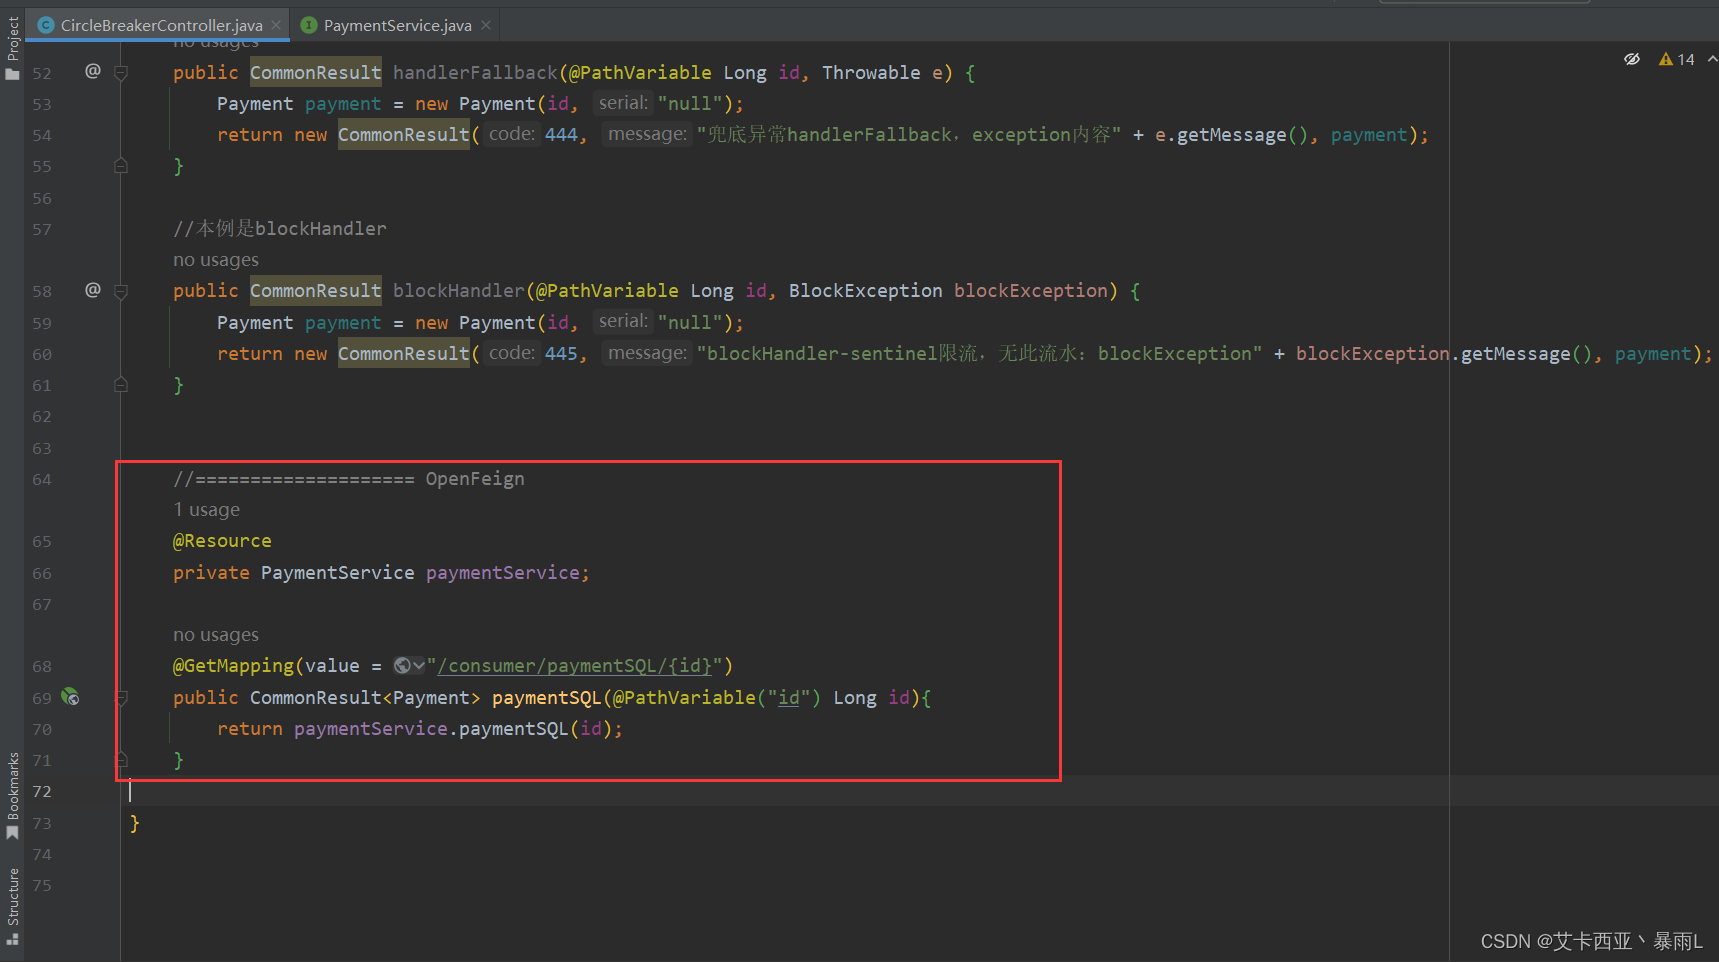
Task: Open the Project tool window
Action: (x=12, y=47)
